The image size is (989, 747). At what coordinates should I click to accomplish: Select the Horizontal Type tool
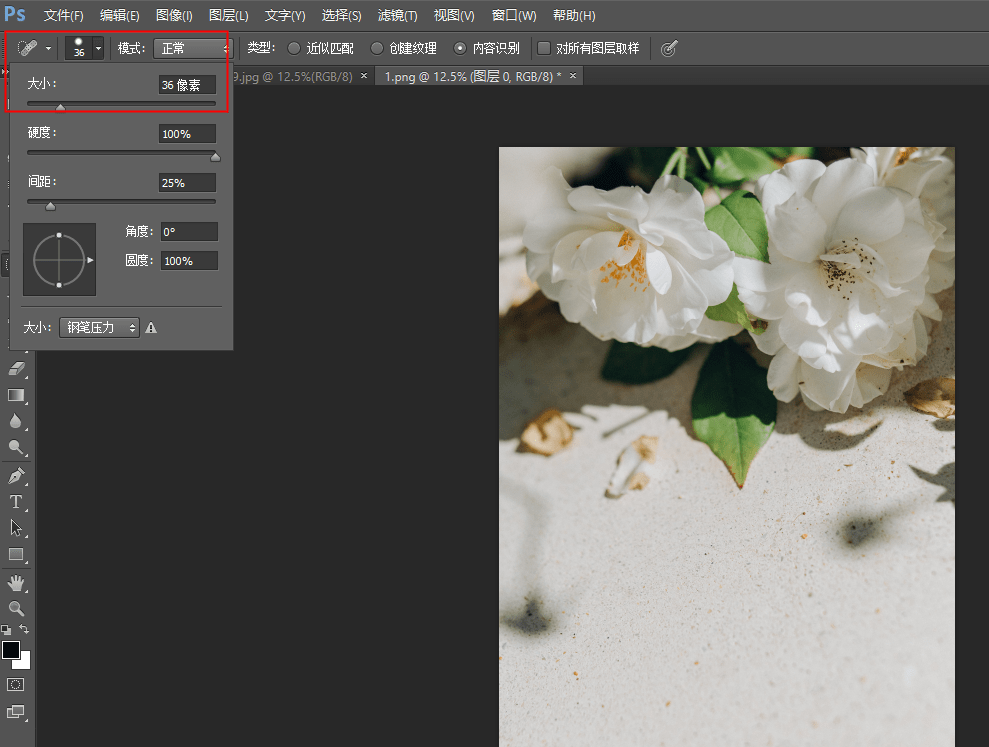tap(16, 501)
